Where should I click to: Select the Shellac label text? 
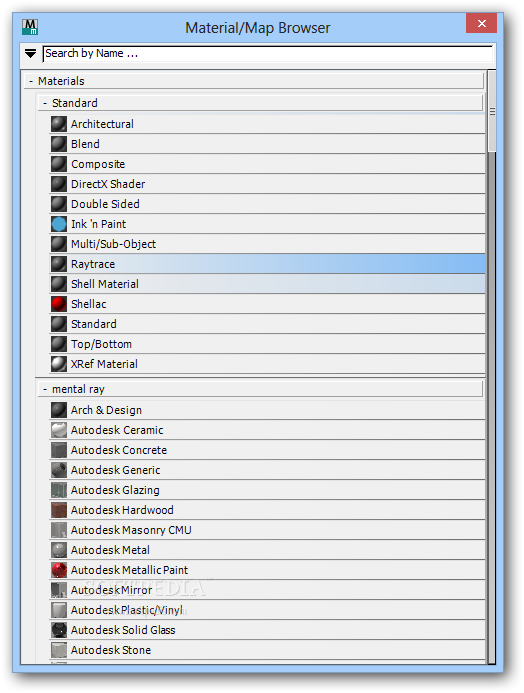(89, 304)
